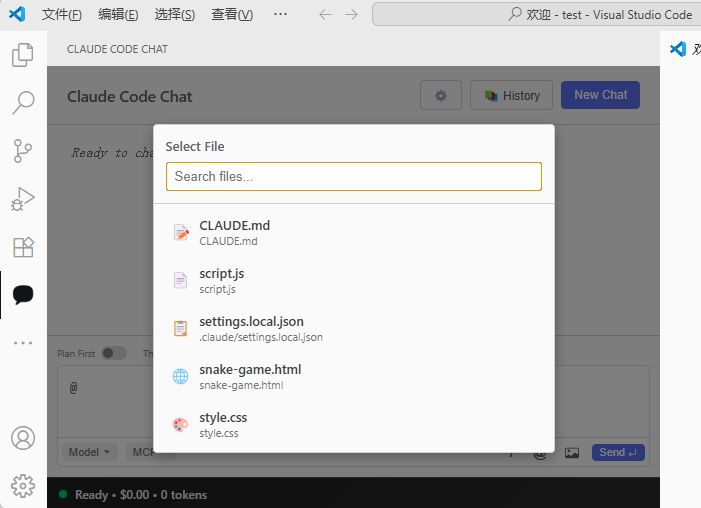
Task: Open the chat History
Action: pos(512,96)
